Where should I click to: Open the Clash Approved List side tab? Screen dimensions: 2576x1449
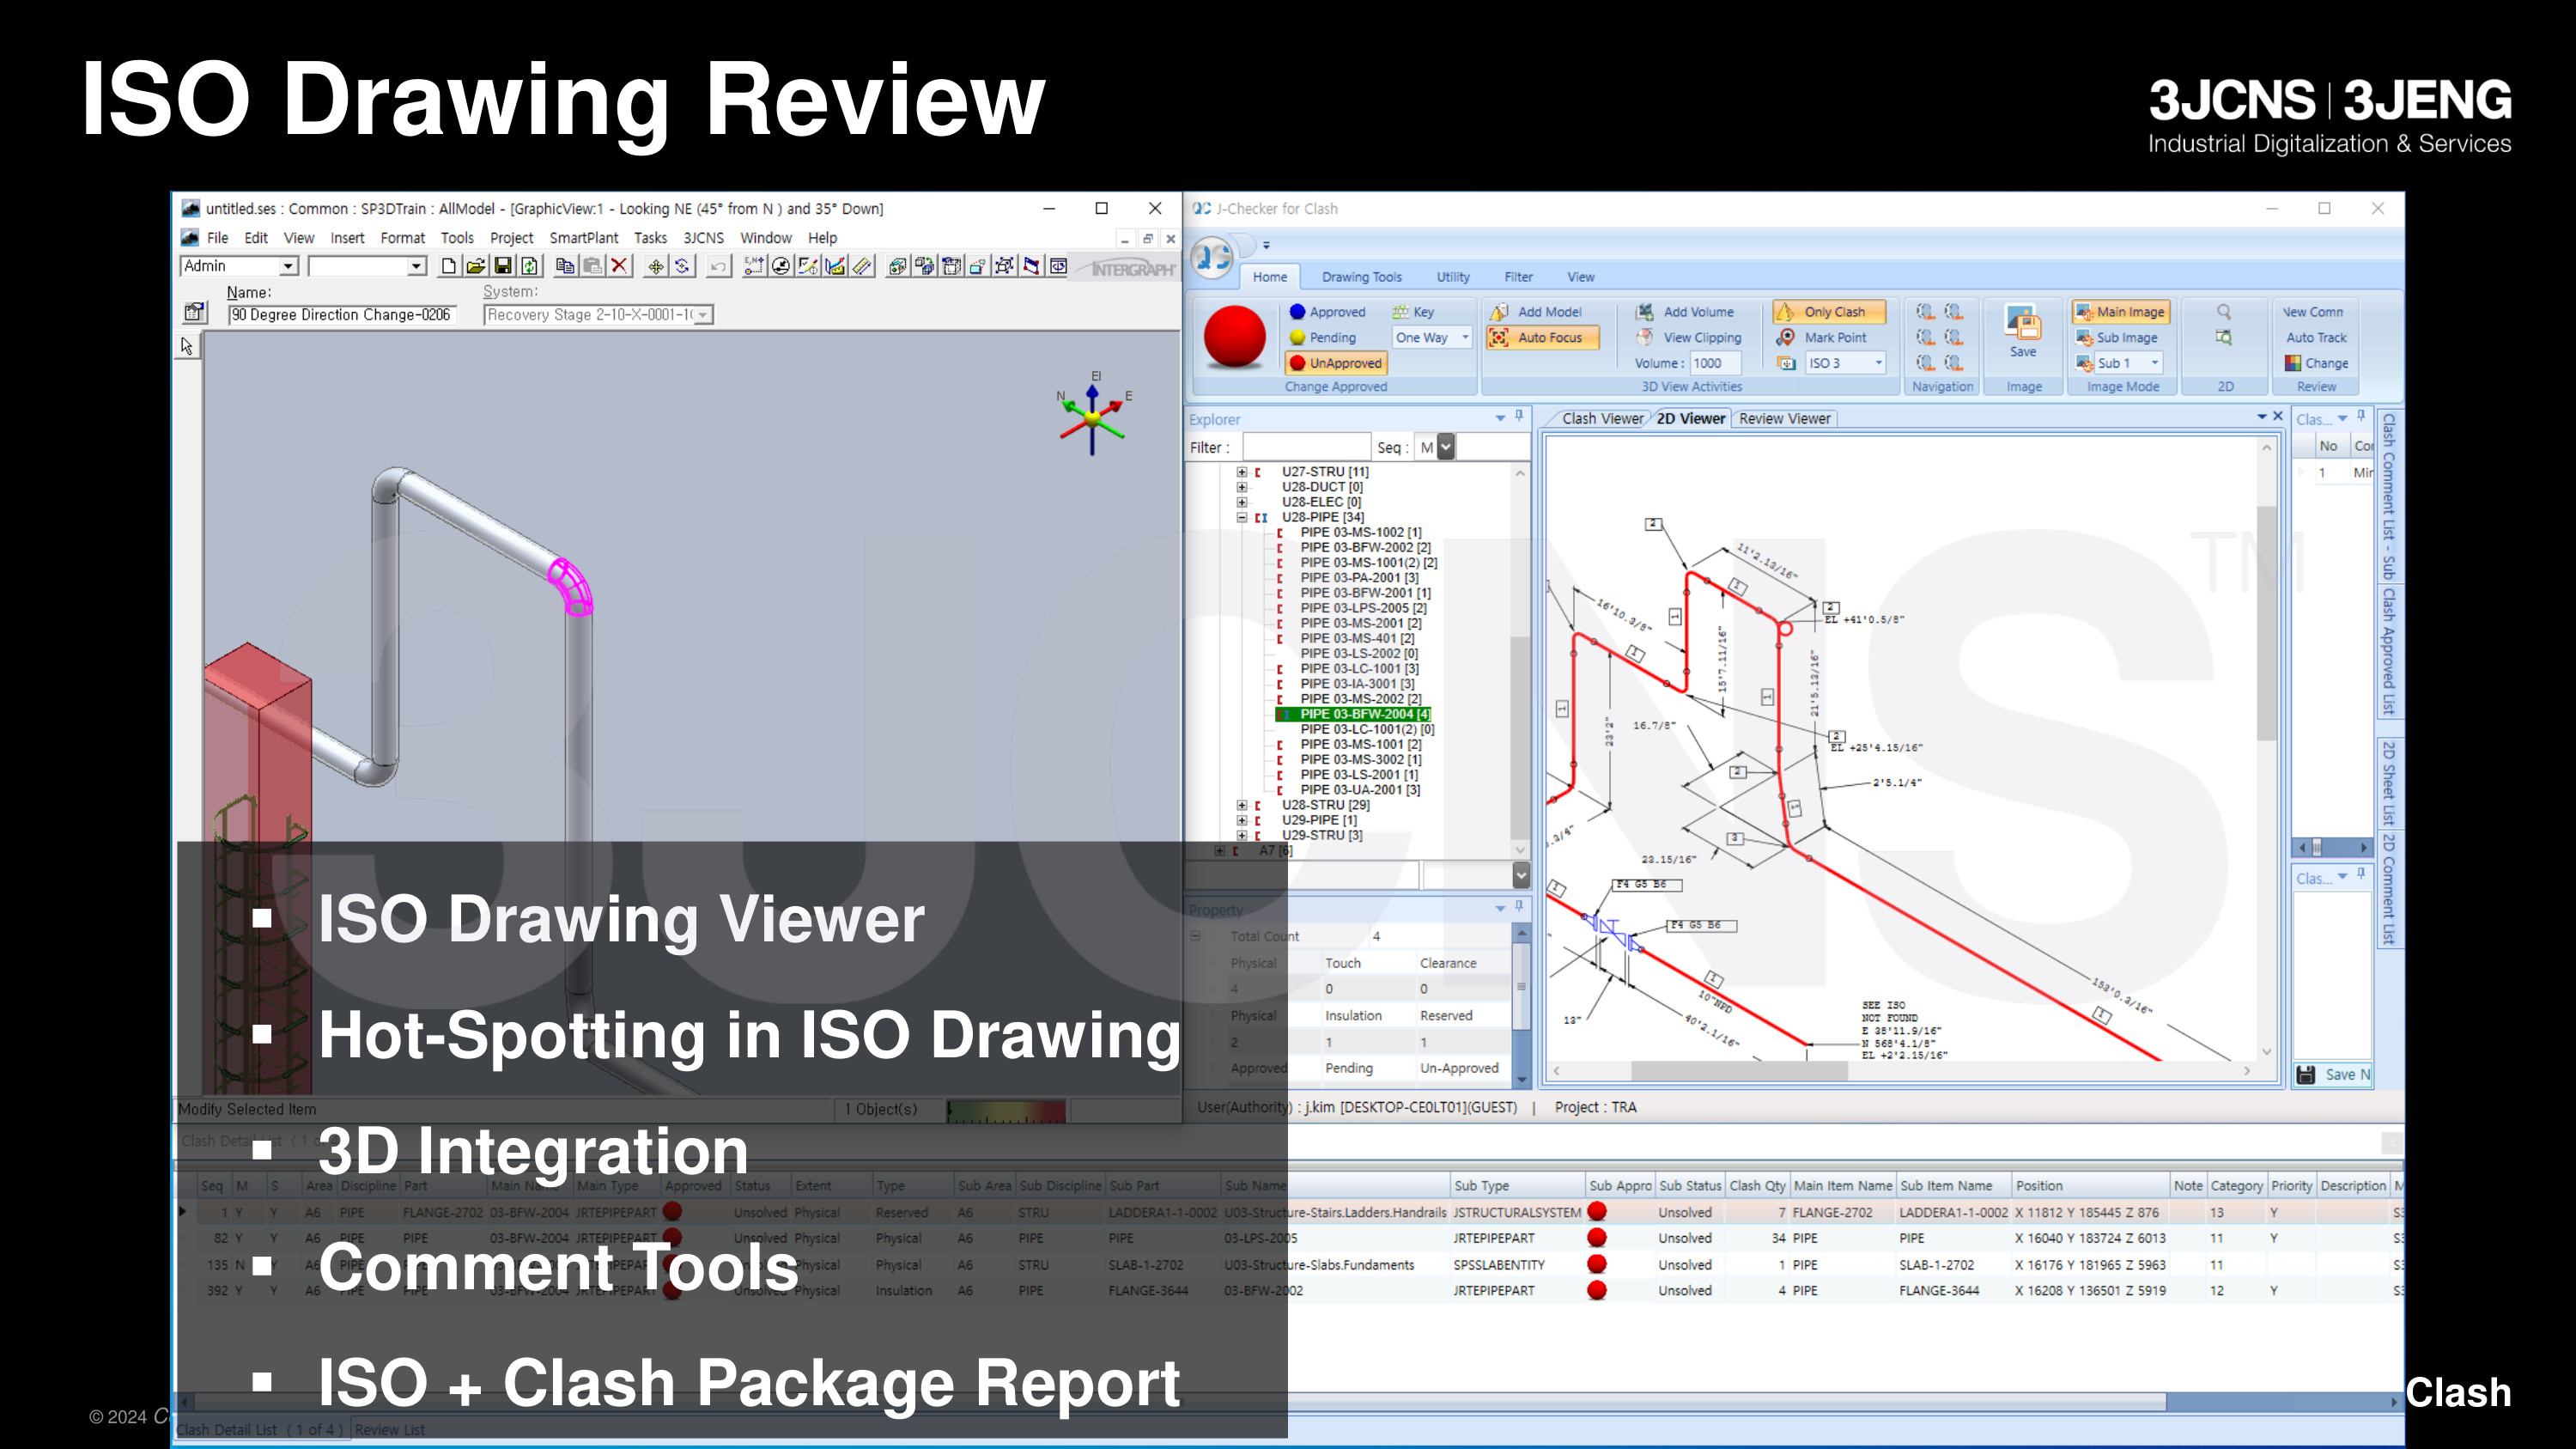[2389, 651]
